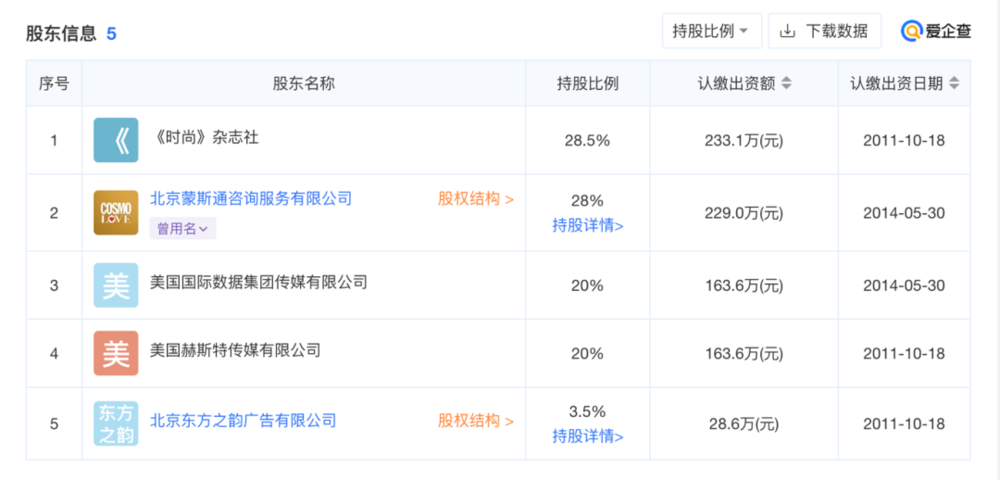1000x480 pixels.
Task: Open 北京蒙斯通咨询服务有限公司 company link
Action: [251, 199]
